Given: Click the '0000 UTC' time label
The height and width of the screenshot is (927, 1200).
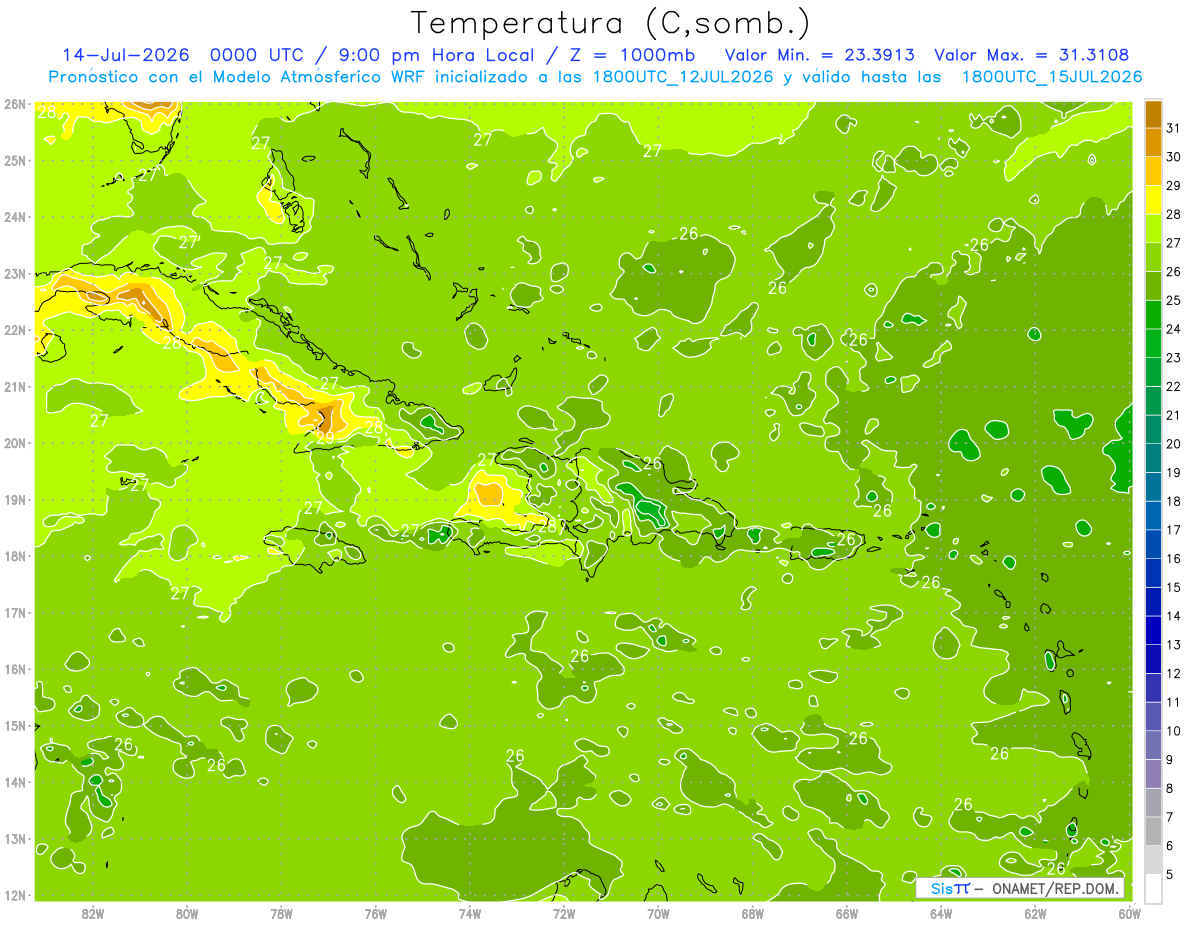Looking at the screenshot, I should [x=257, y=54].
